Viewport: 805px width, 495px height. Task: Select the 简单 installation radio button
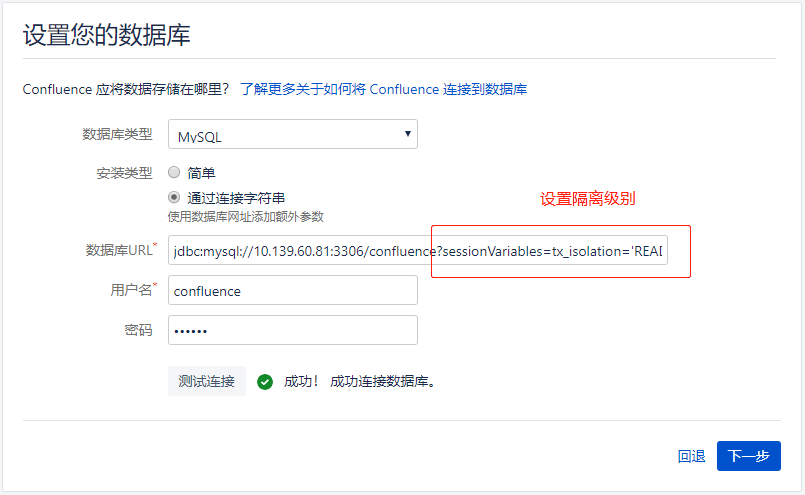click(x=174, y=172)
